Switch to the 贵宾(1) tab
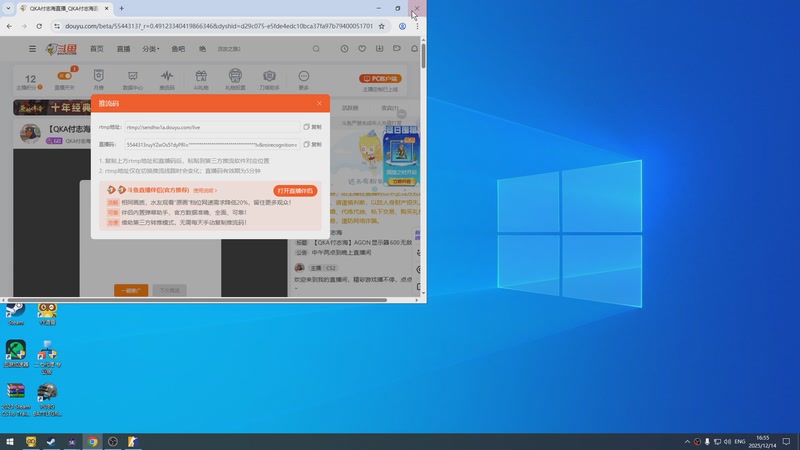 (390, 108)
